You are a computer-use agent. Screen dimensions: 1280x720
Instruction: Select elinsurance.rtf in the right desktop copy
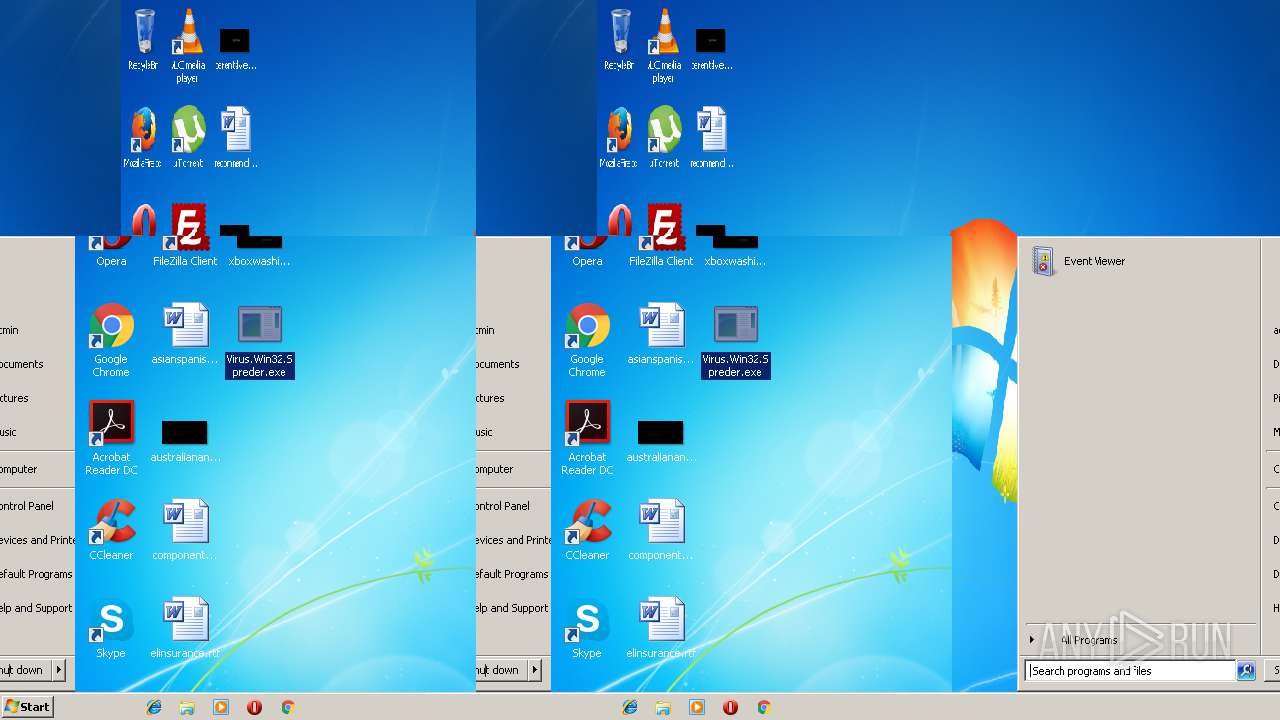661,628
